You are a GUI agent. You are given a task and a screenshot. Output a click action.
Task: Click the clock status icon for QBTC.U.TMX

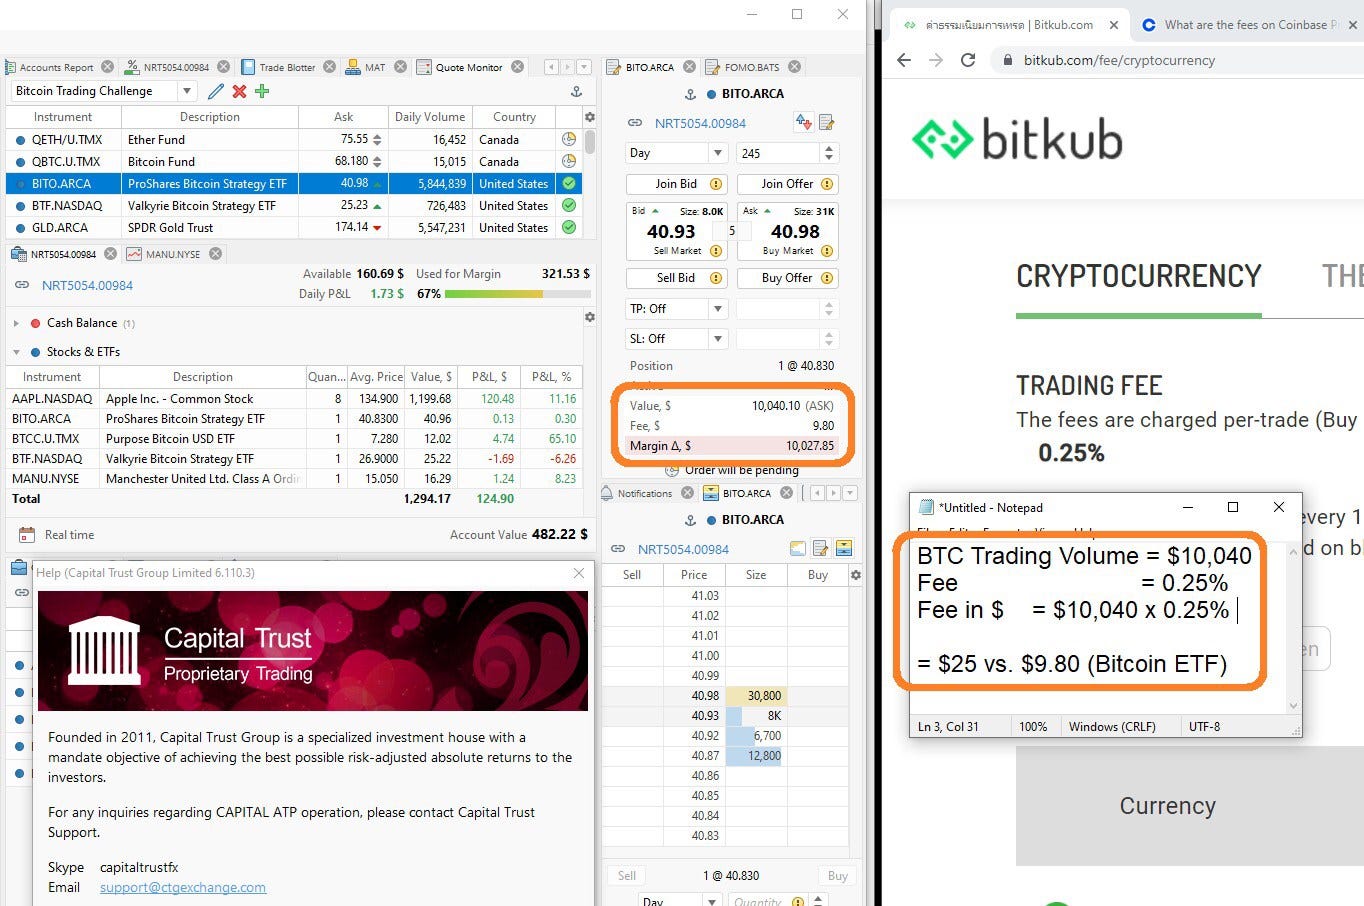pyautogui.click(x=568, y=161)
